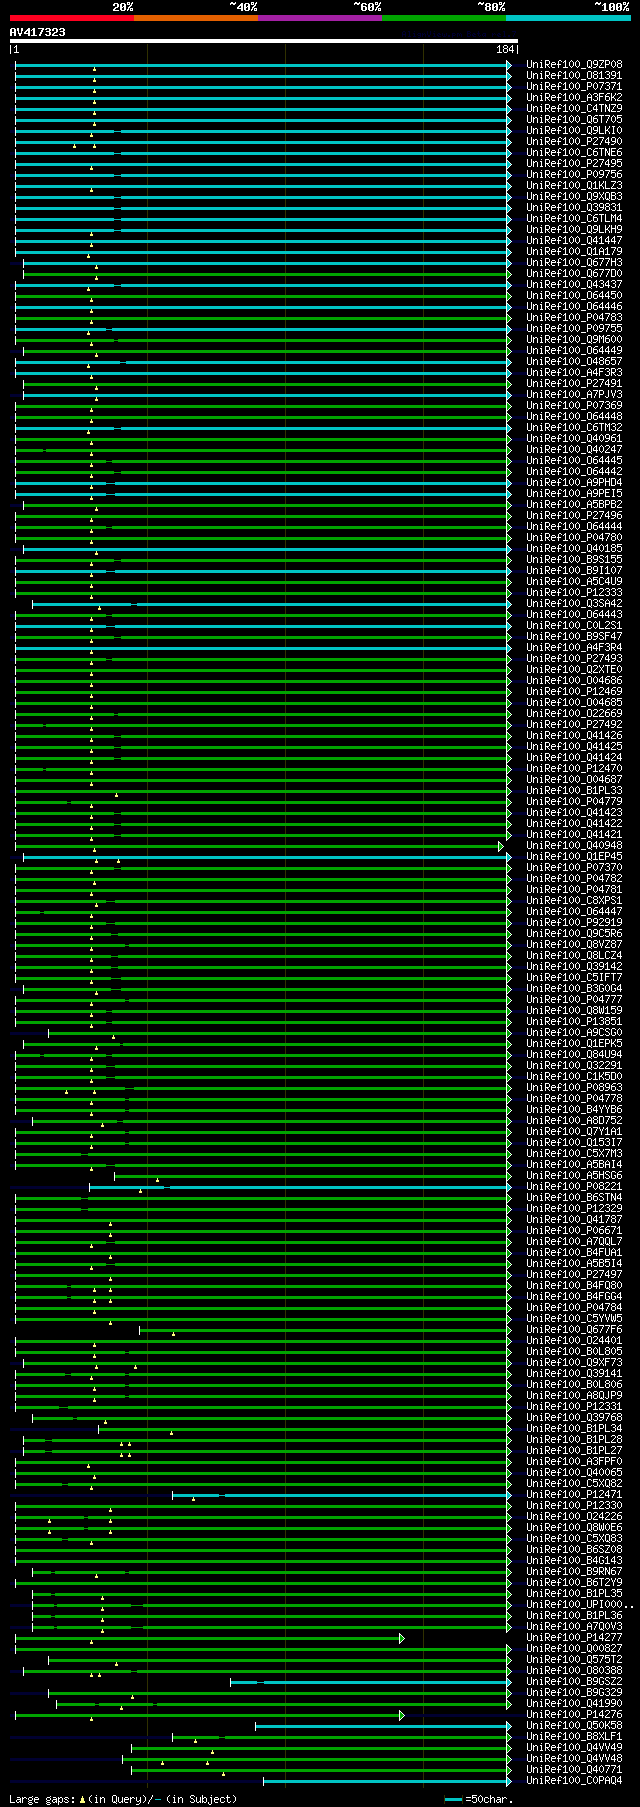Viewport: 640px width, 1807px height.
Task: Click the cyan ~100% identity legend segment
Action: click(x=567, y=18)
